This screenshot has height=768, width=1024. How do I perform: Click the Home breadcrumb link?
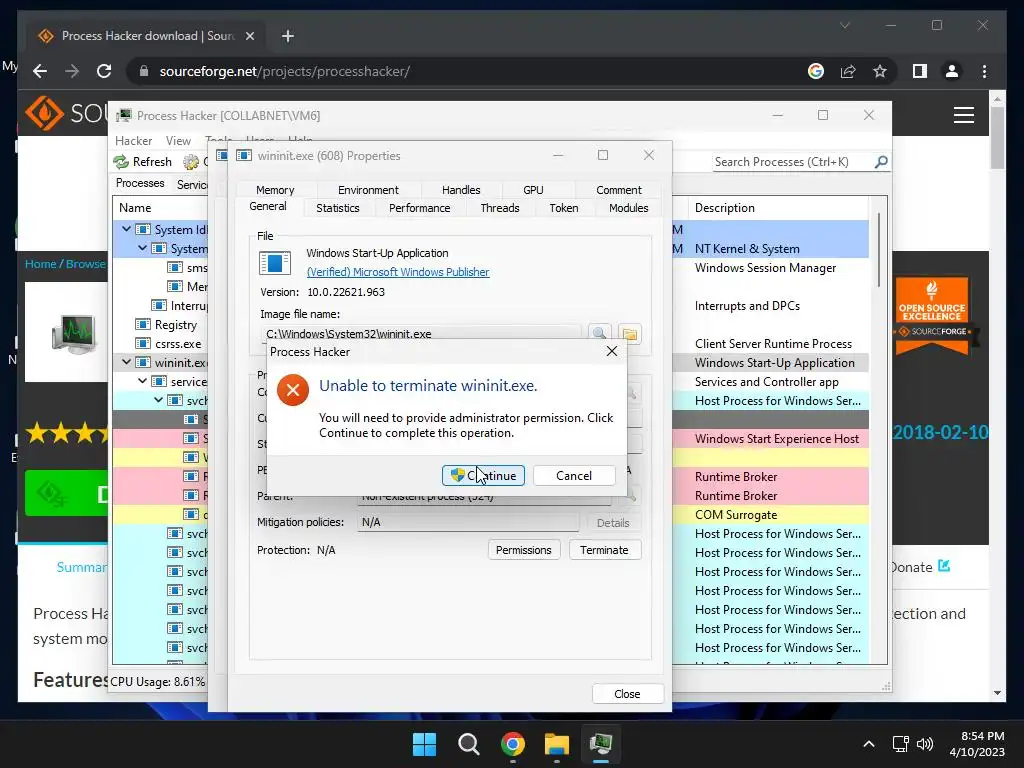click(40, 264)
